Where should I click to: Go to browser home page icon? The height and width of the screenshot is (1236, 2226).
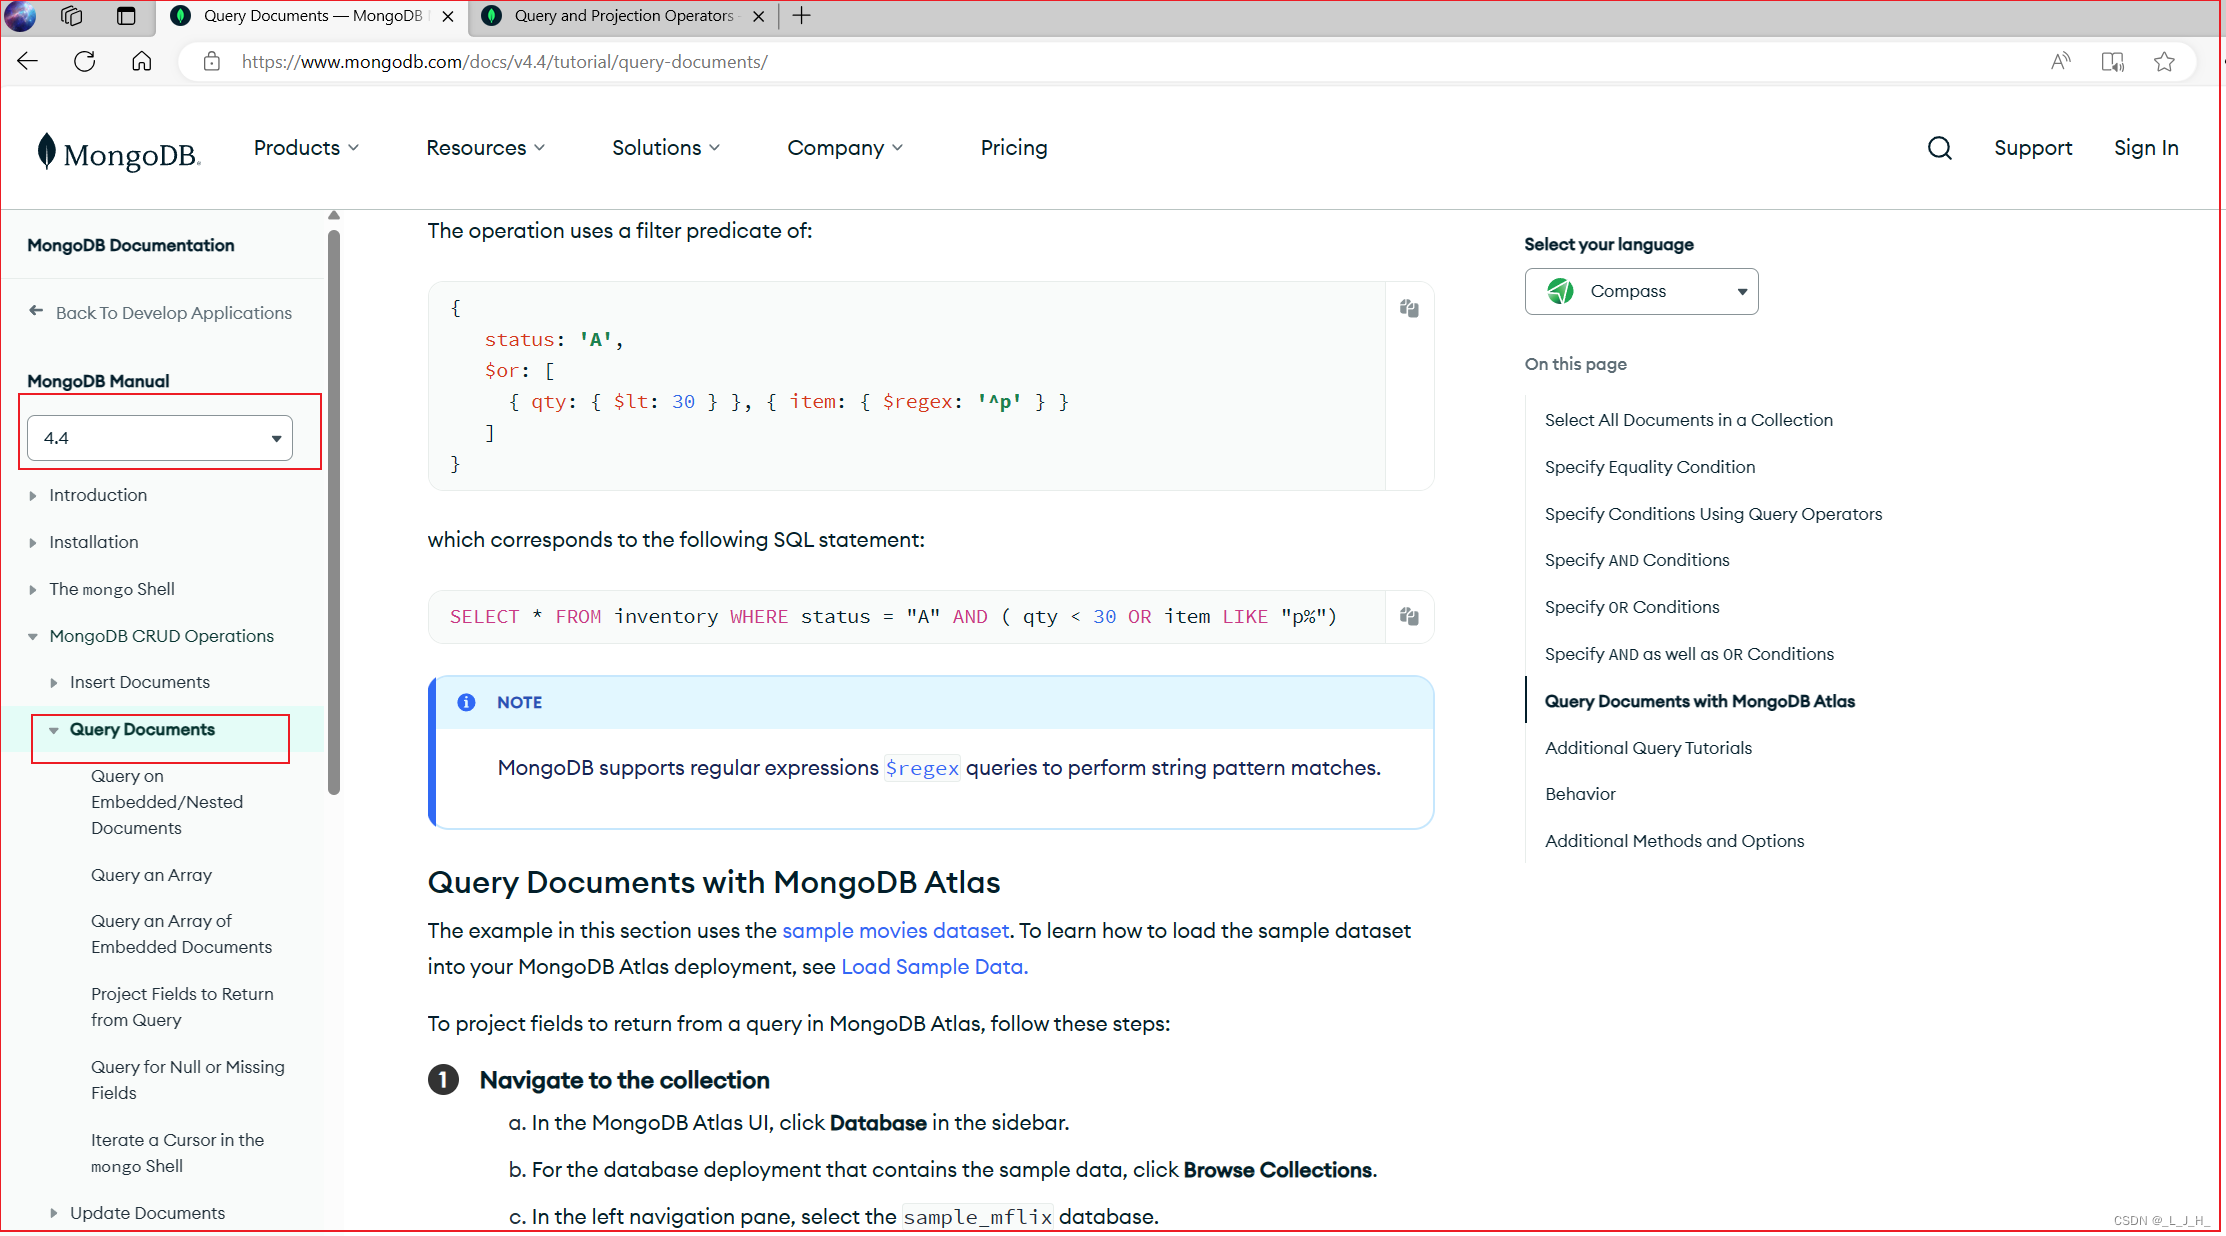coord(142,62)
